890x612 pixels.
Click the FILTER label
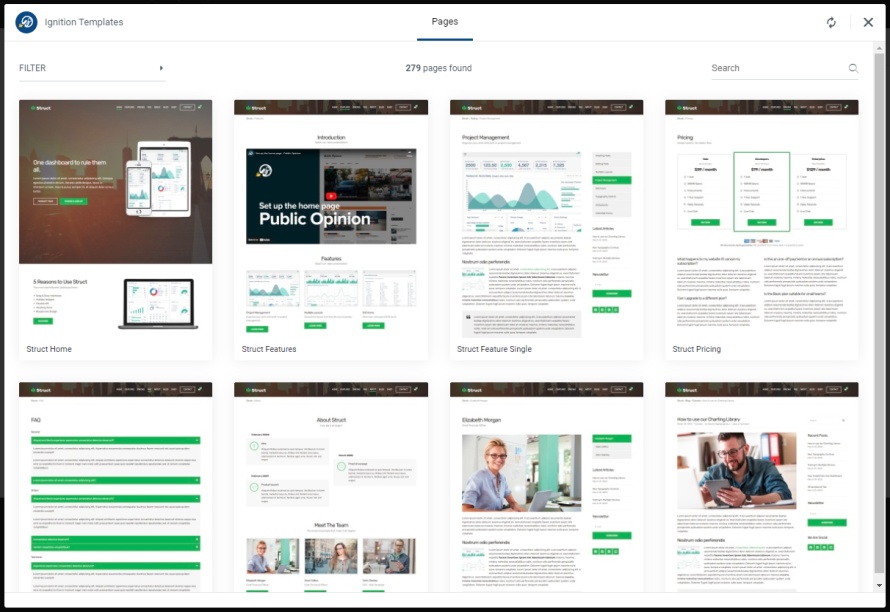(32, 68)
